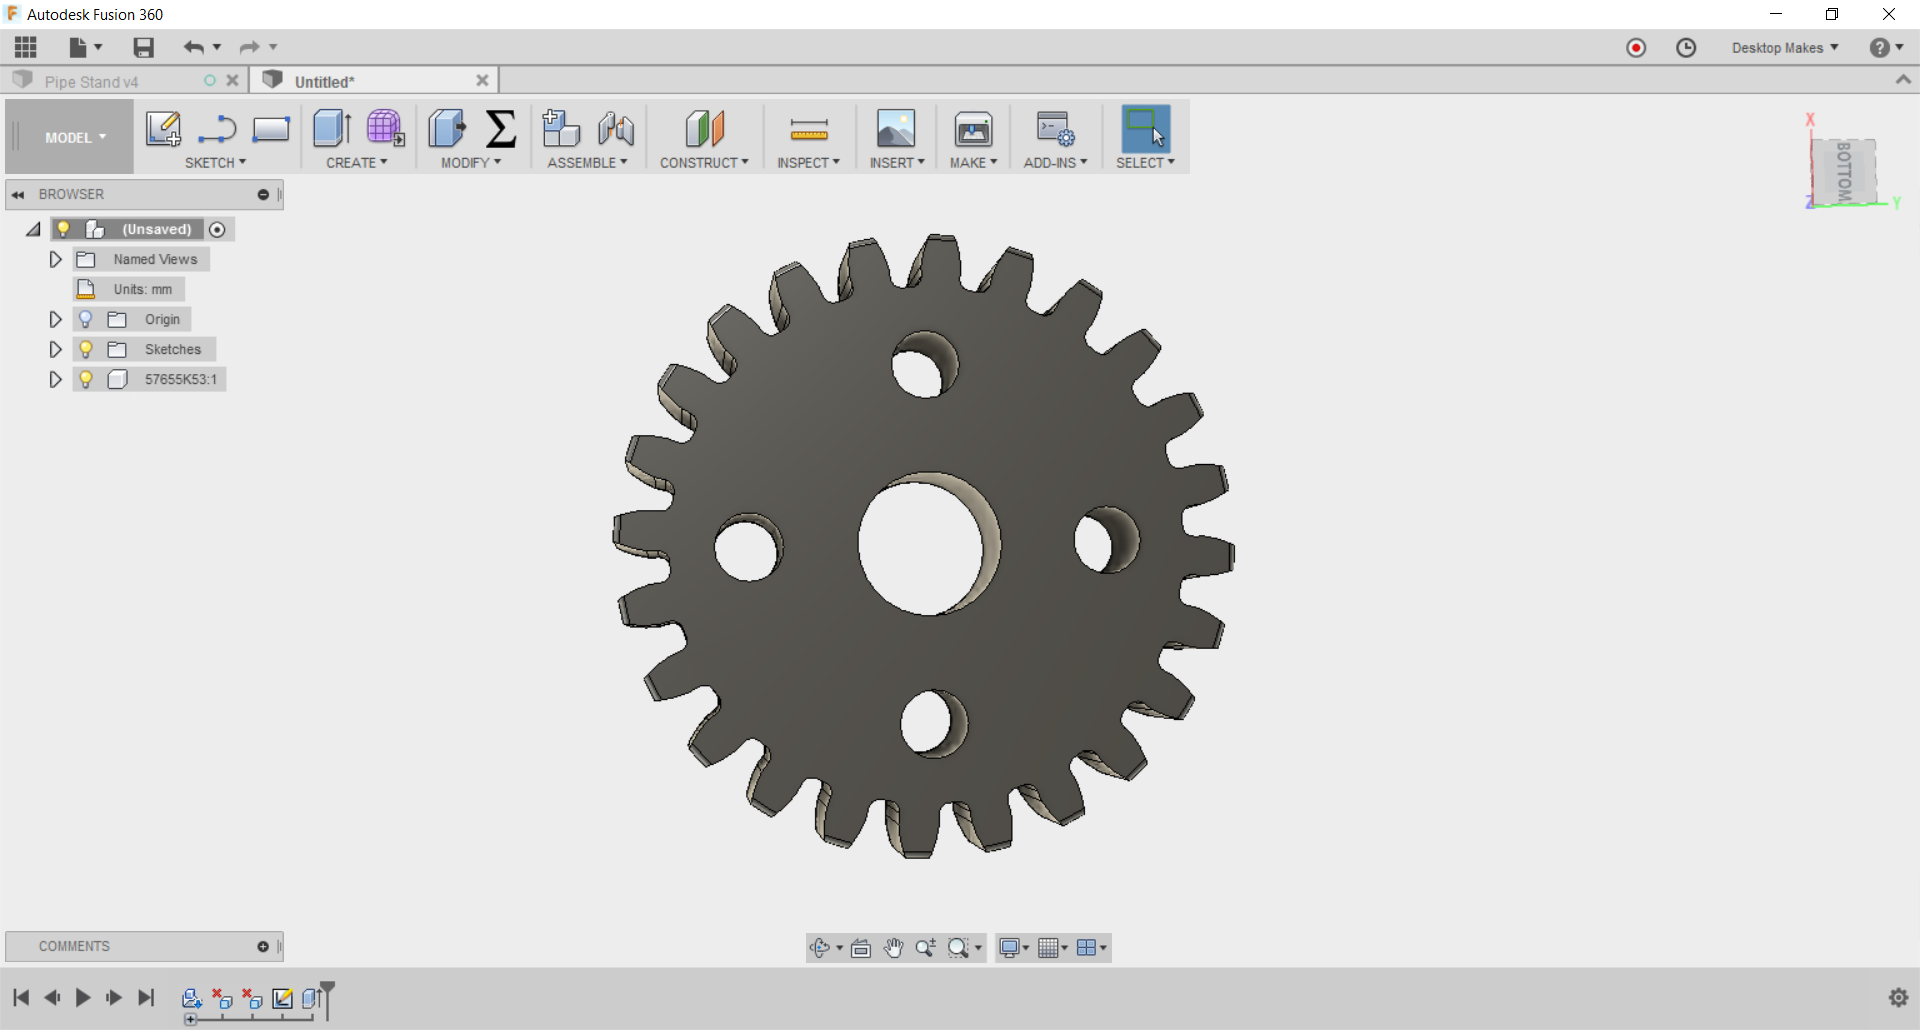Hide the Sketches folder using its lightbulb
This screenshot has height=1030, width=1920.
tap(86, 349)
